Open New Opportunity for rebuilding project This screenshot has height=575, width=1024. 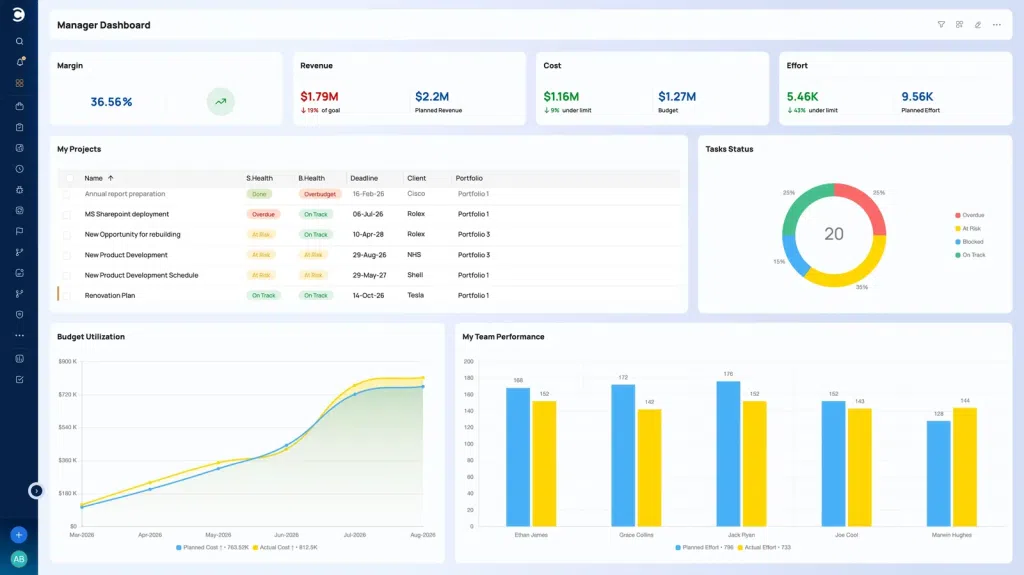(x=133, y=235)
